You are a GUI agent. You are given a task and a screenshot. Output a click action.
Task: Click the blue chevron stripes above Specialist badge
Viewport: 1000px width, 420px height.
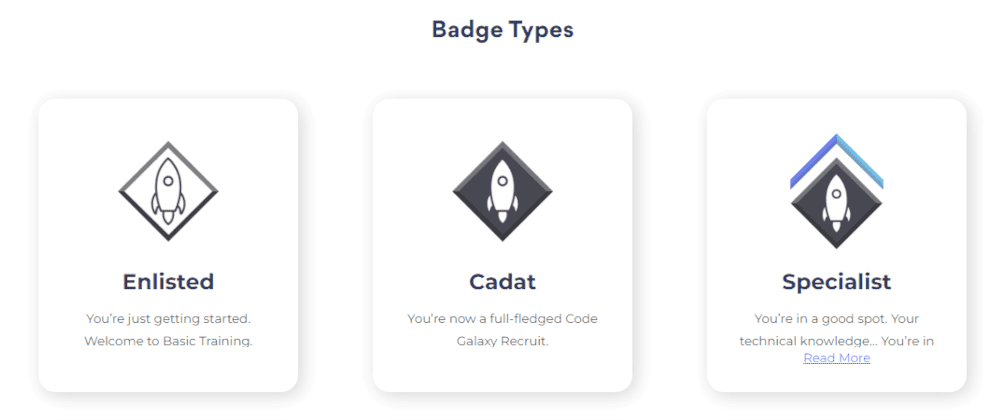[837, 161]
